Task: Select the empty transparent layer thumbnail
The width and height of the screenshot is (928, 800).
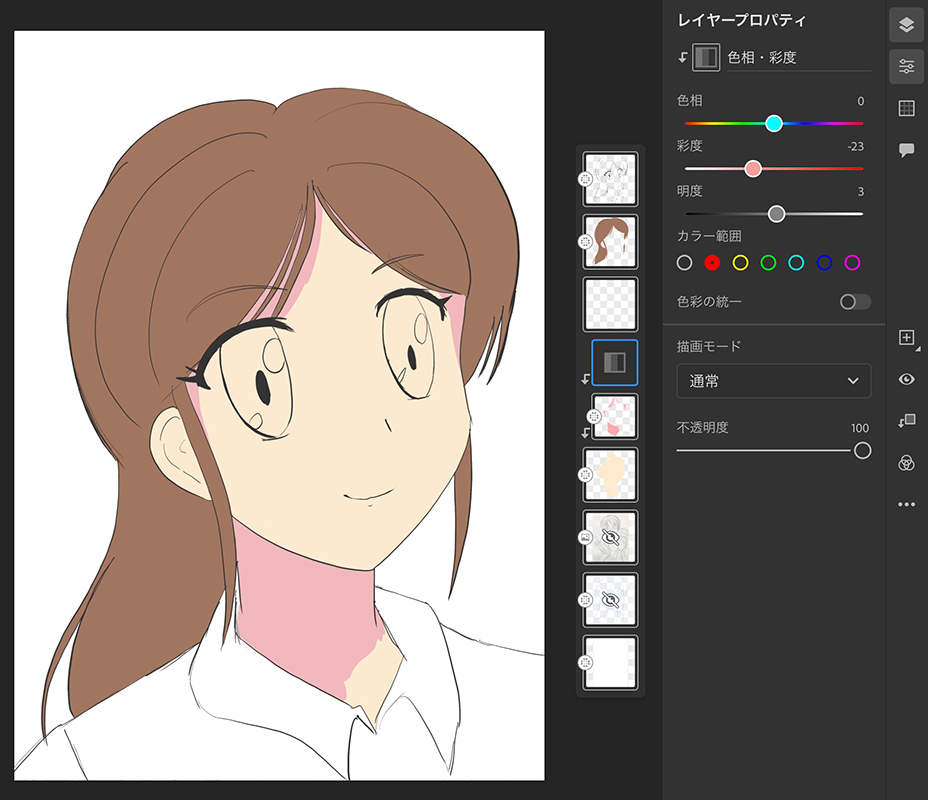Action: (610, 304)
